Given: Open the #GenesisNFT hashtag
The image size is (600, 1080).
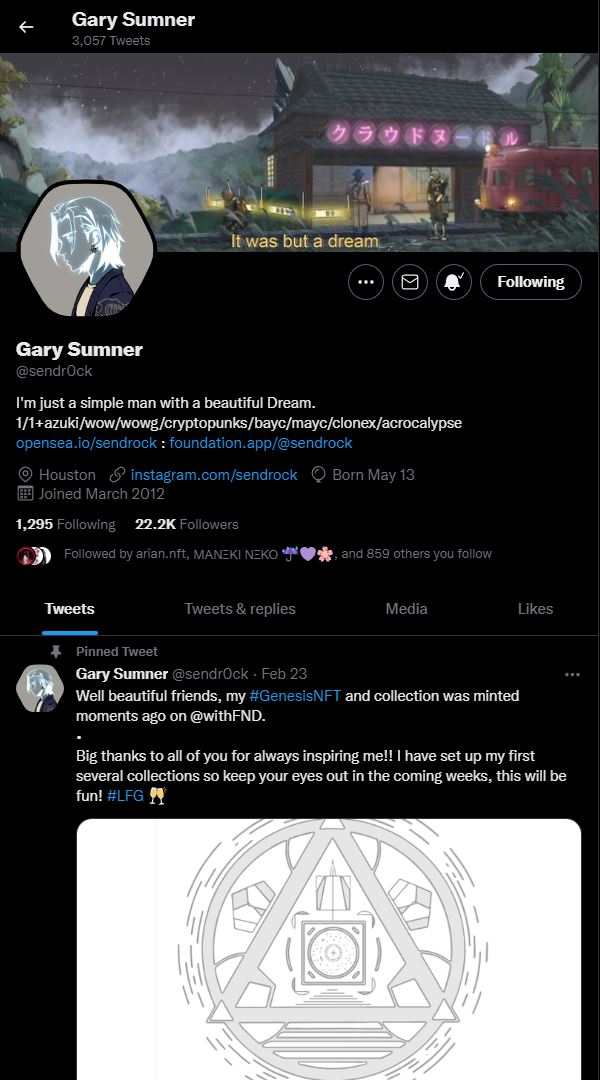Looking at the screenshot, I should (295, 696).
